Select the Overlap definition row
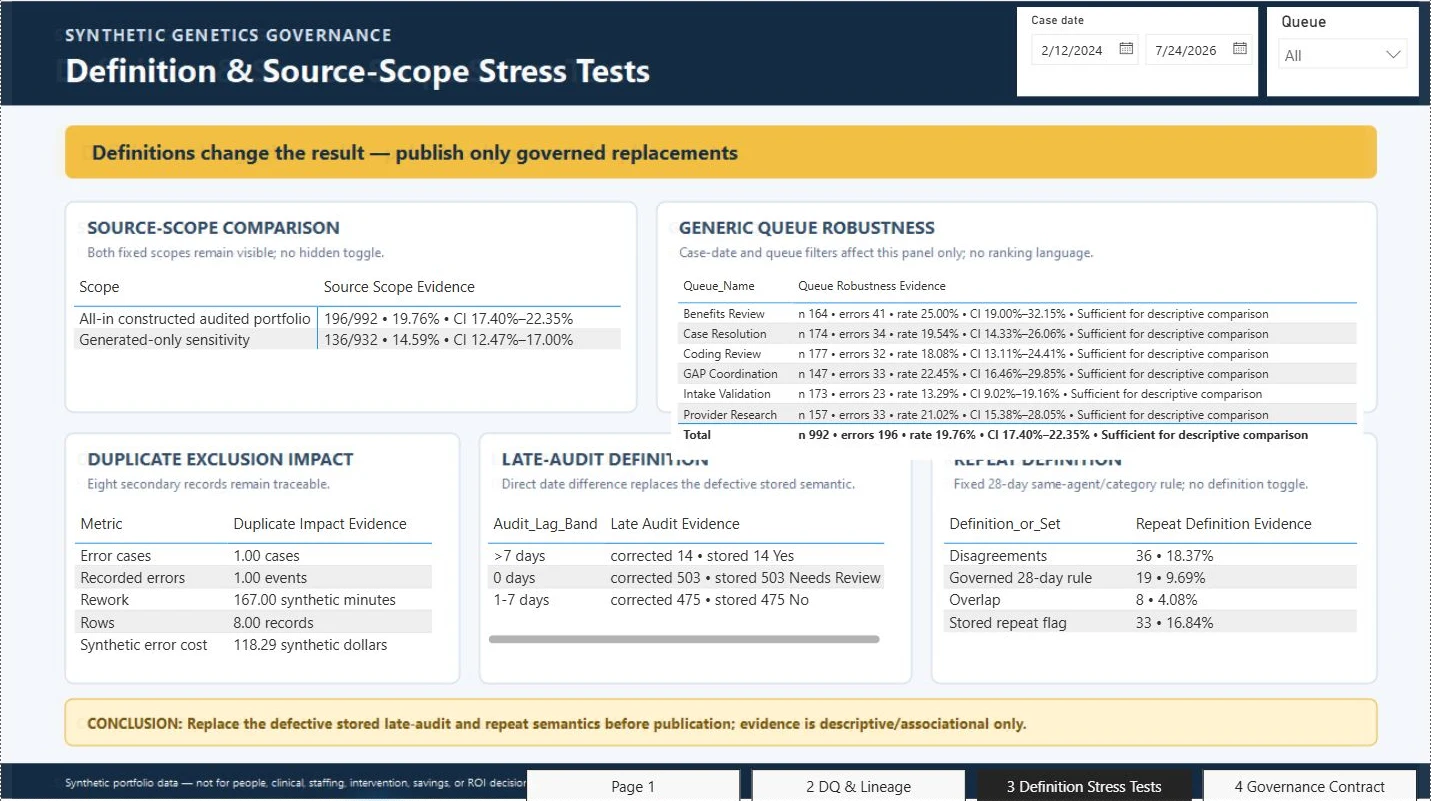This screenshot has width=1431, height=801. [x=1151, y=600]
